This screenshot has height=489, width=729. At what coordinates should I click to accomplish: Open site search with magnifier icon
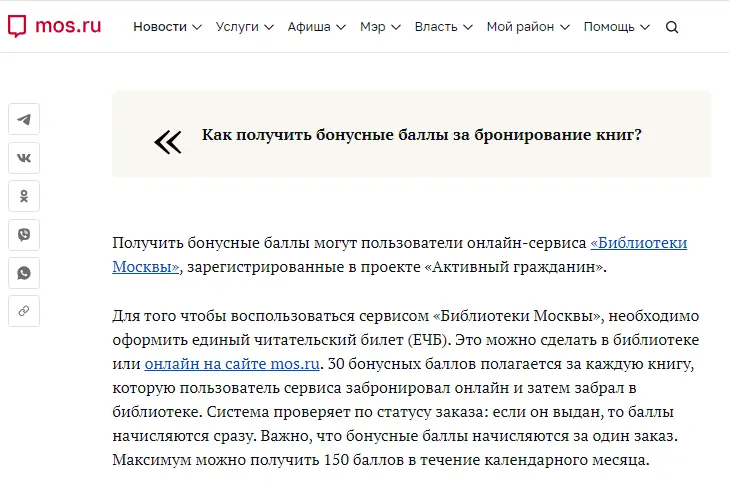tap(672, 27)
